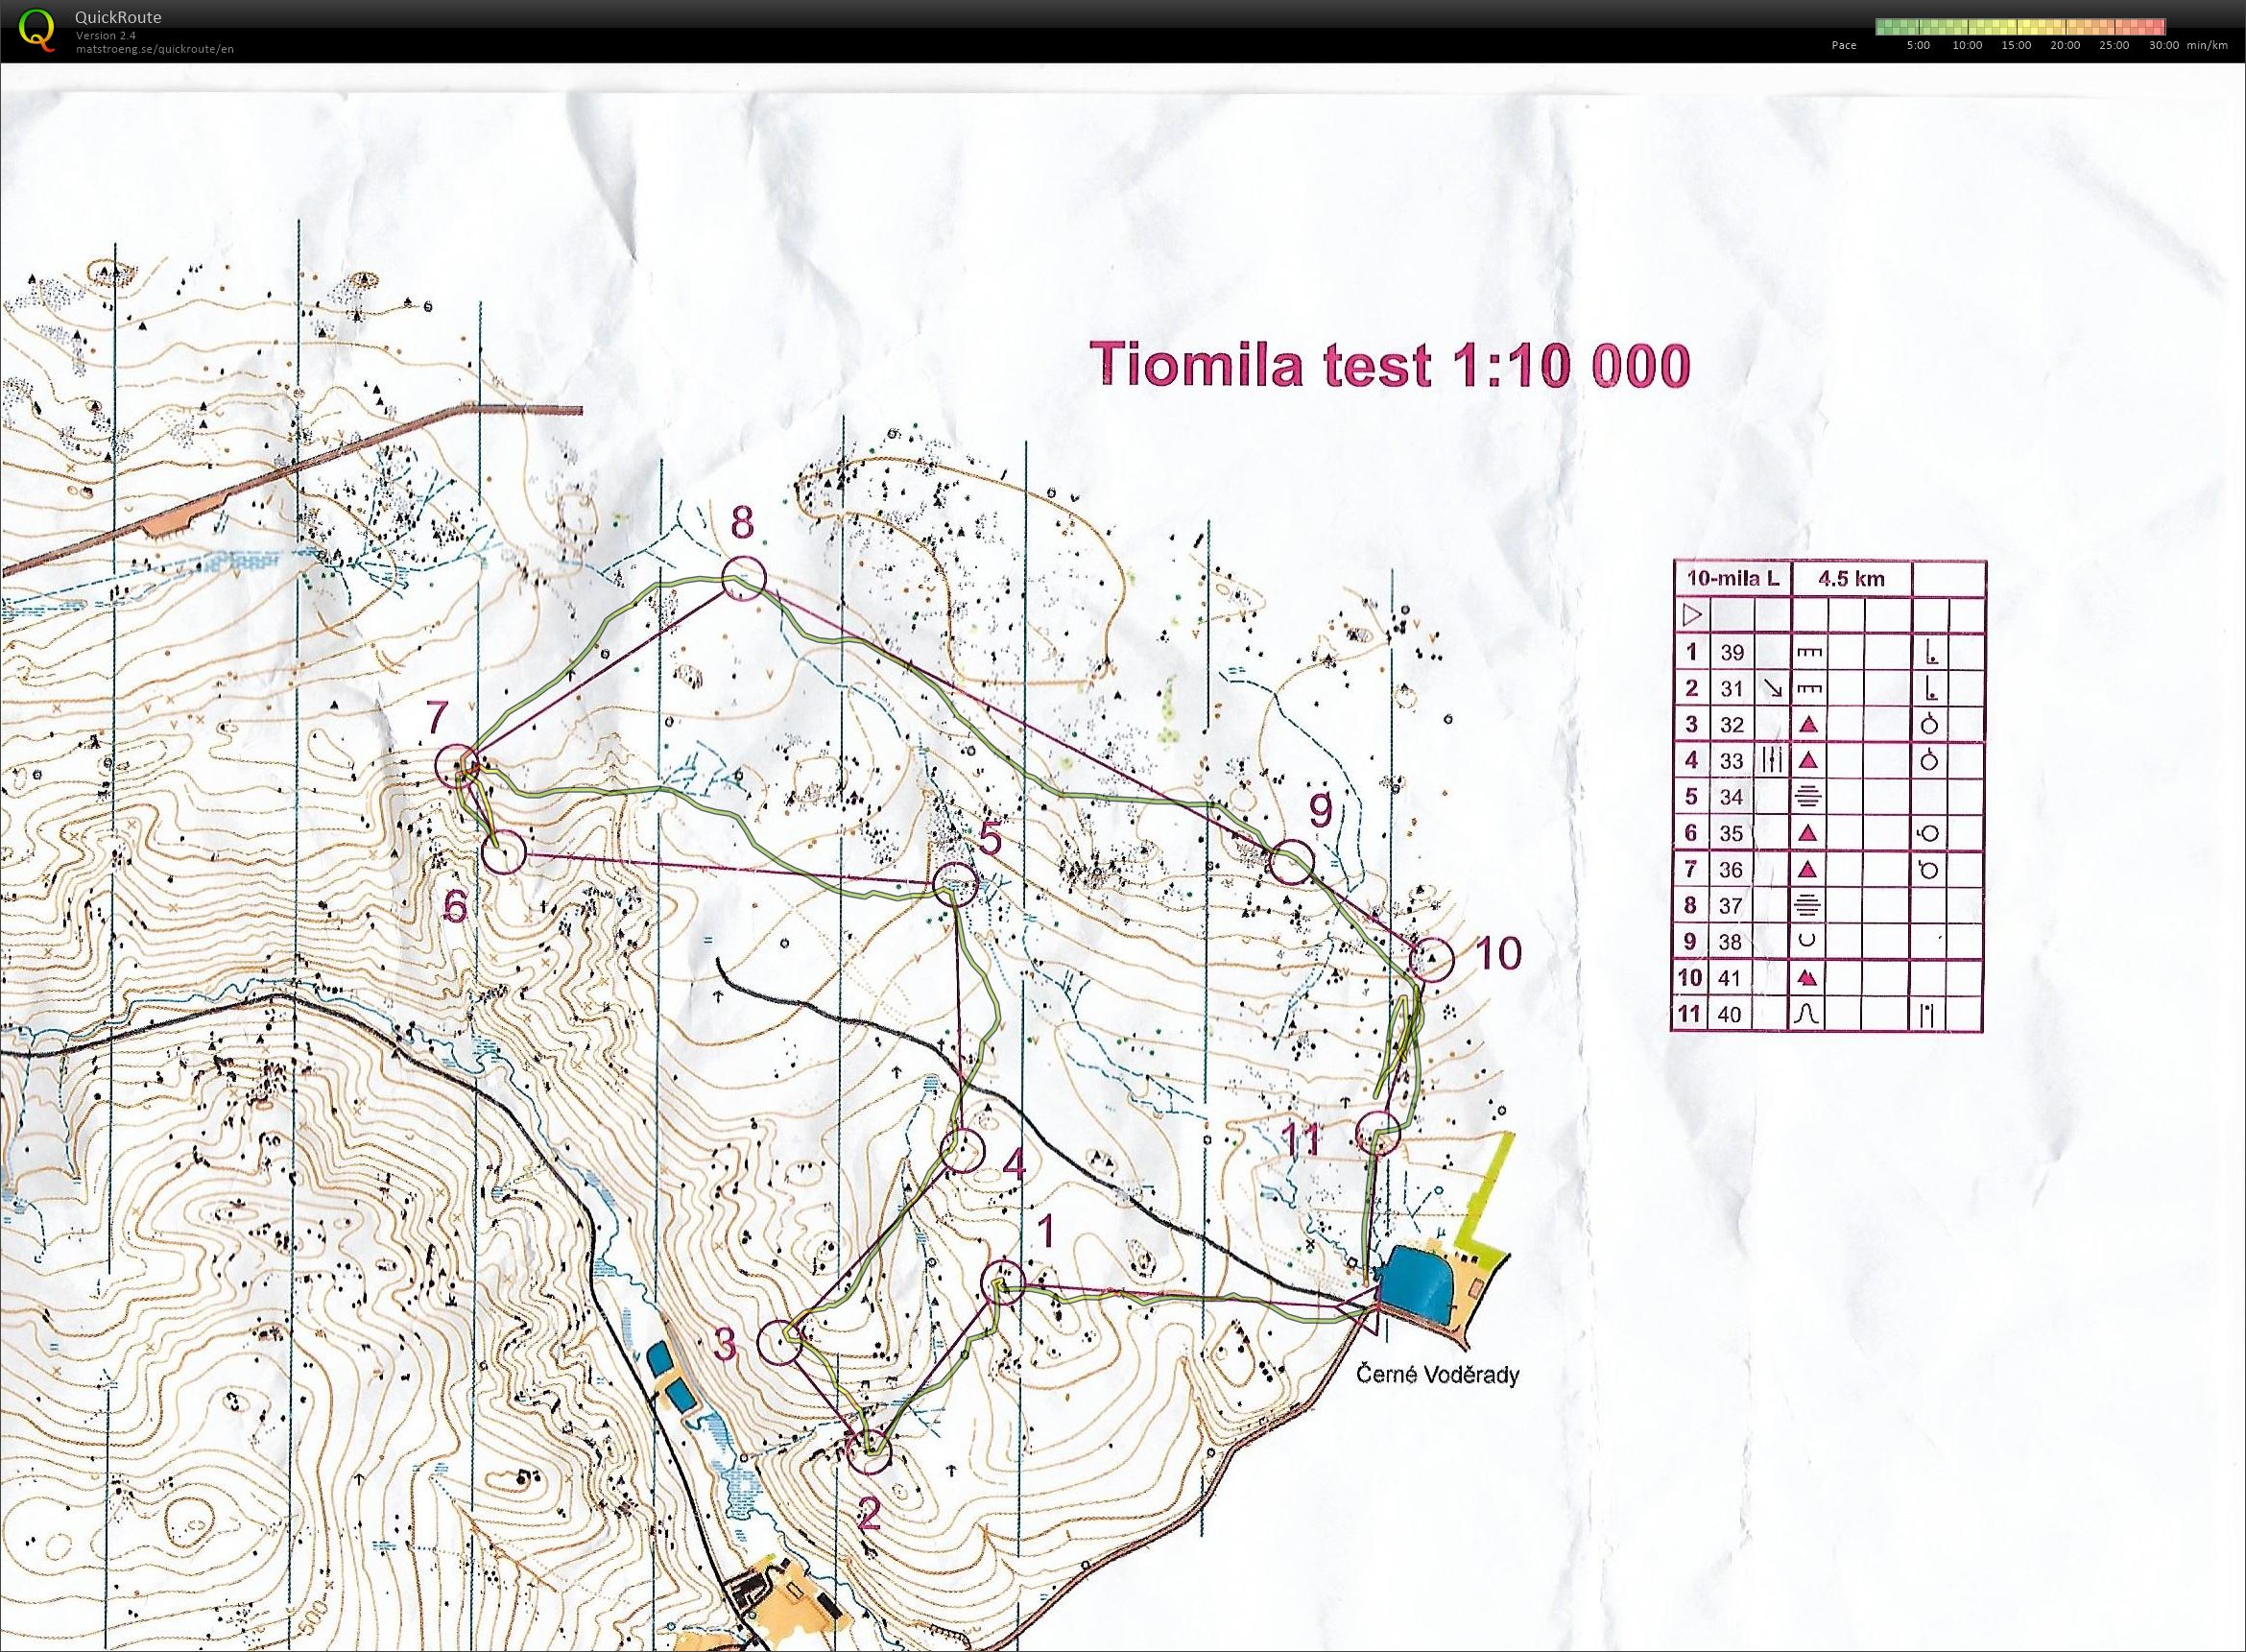Click control circle 9 on the map
Screen dimensions: 2246x1652
tap(1290, 863)
